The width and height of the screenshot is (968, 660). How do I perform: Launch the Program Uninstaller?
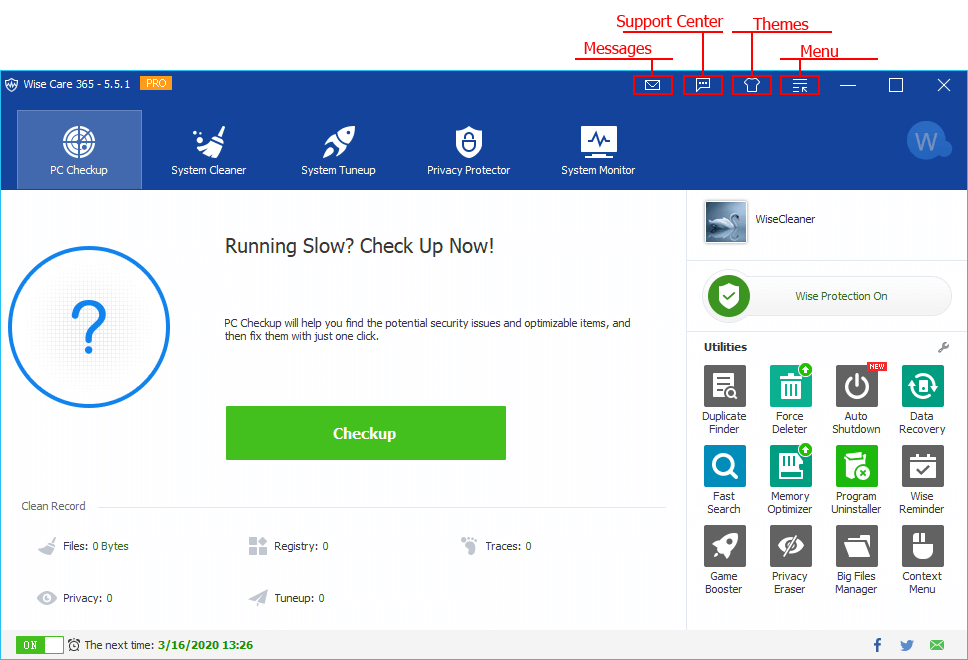(x=856, y=467)
